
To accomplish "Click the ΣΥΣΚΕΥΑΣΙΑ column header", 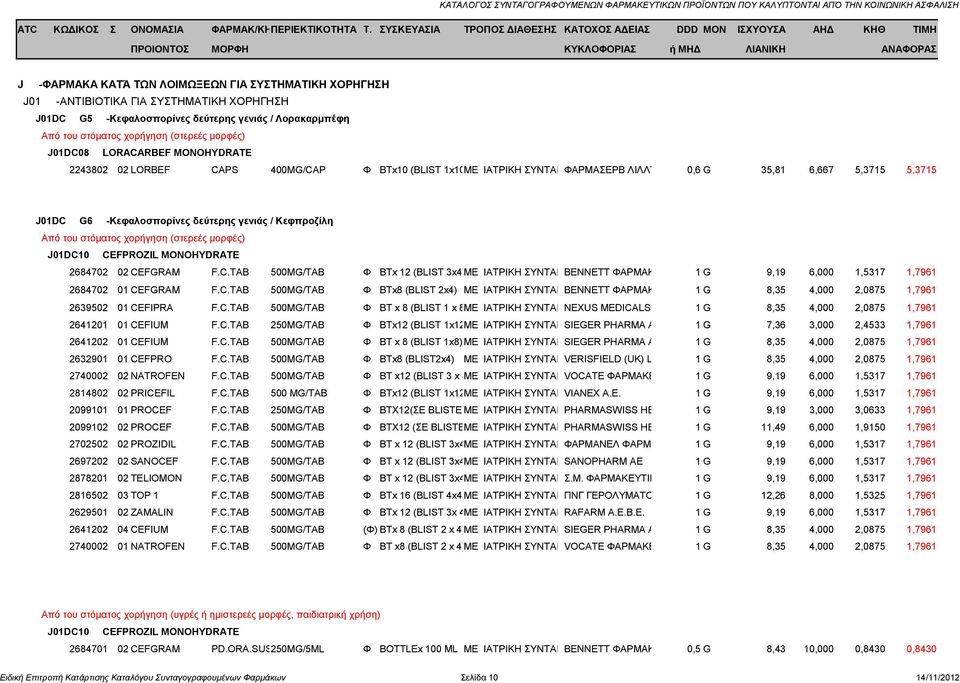I will (x=410, y=29).
